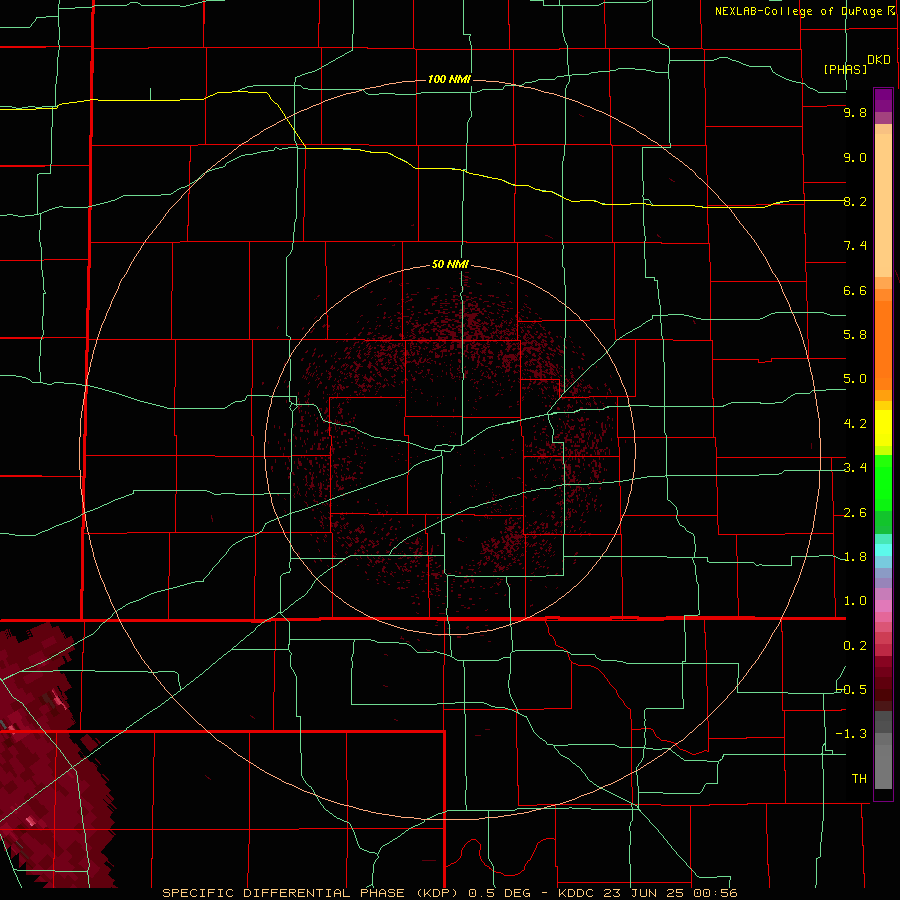Click the 5.8 scale value
The height and width of the screenshot is (900, 900).
pyautogui.click(x=855, y=335)
